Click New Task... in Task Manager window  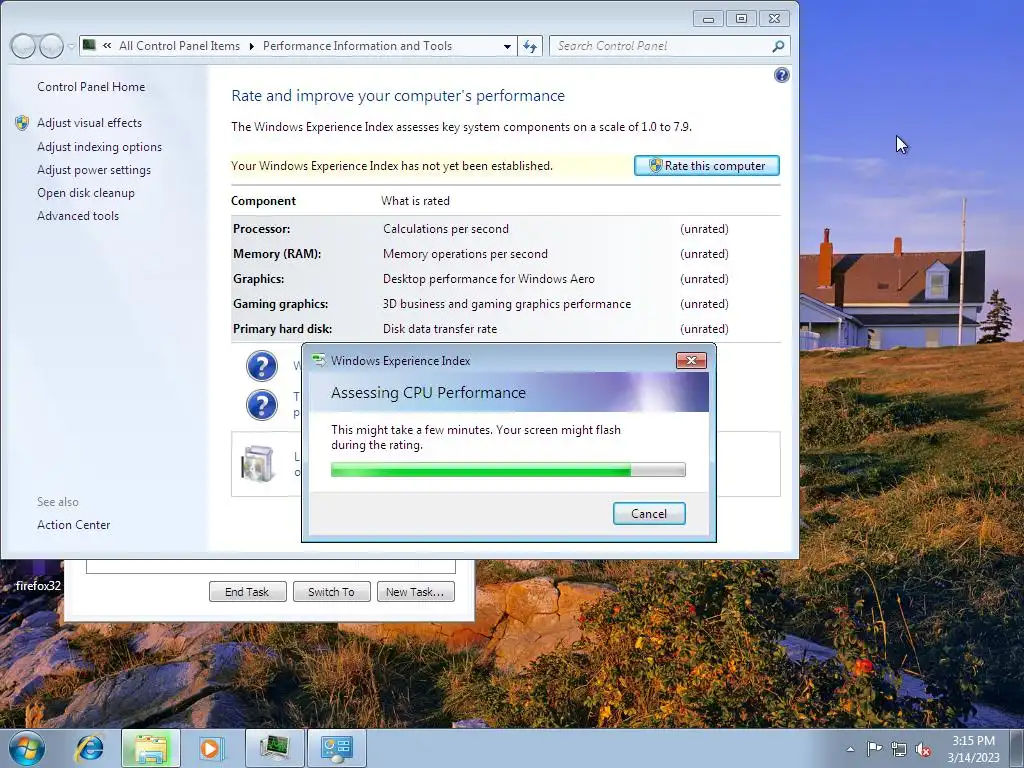[415, 592]
